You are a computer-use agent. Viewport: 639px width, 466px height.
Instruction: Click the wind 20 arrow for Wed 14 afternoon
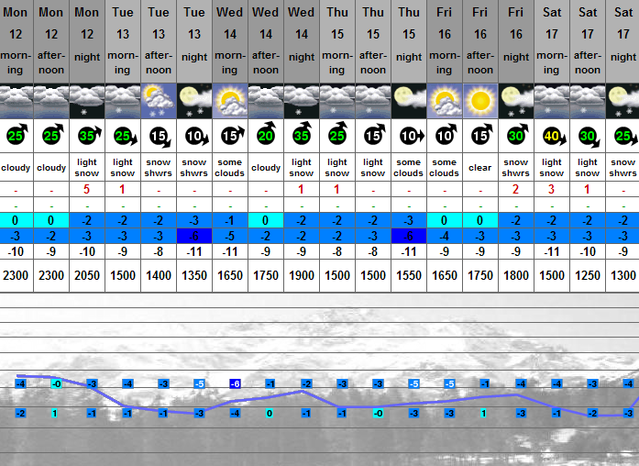pos(266,134)
